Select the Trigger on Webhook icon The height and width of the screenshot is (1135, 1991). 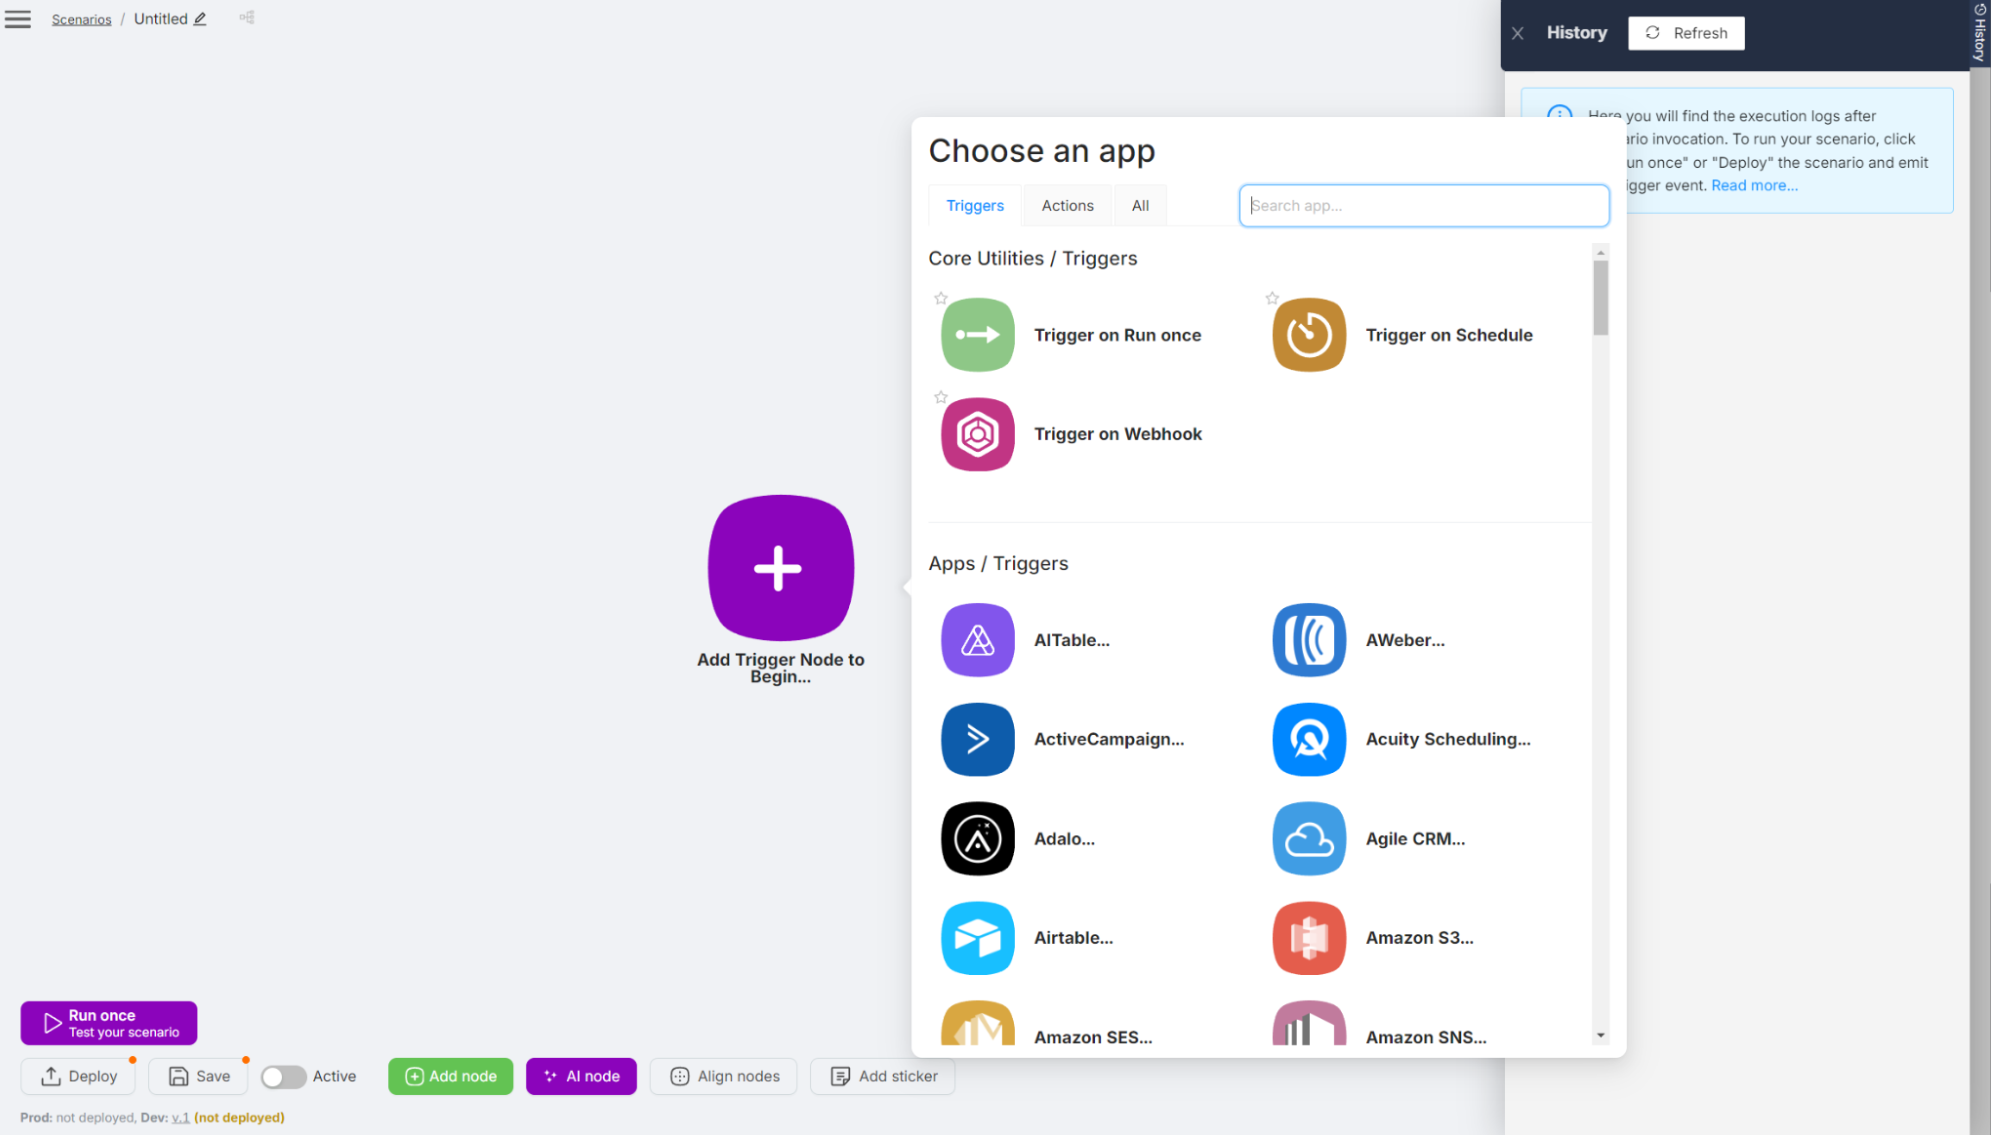point(977,434)
